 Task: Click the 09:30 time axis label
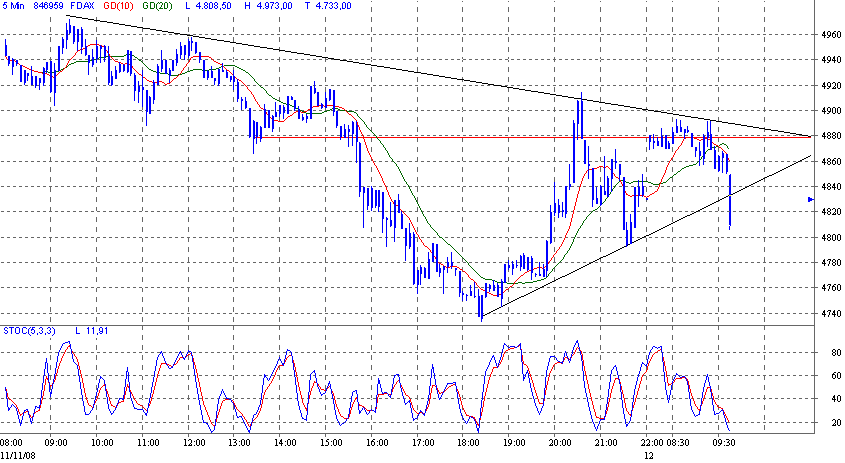point(724,443)
